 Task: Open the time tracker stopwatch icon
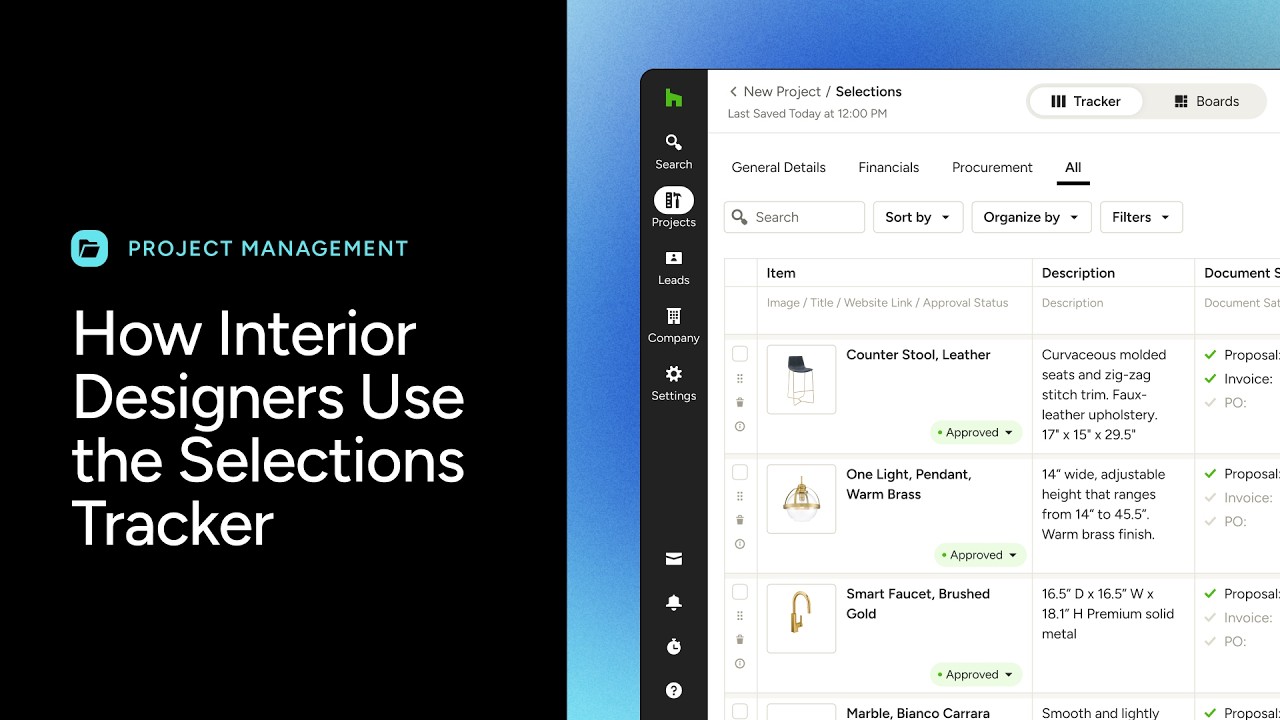(x=674, y=647)
